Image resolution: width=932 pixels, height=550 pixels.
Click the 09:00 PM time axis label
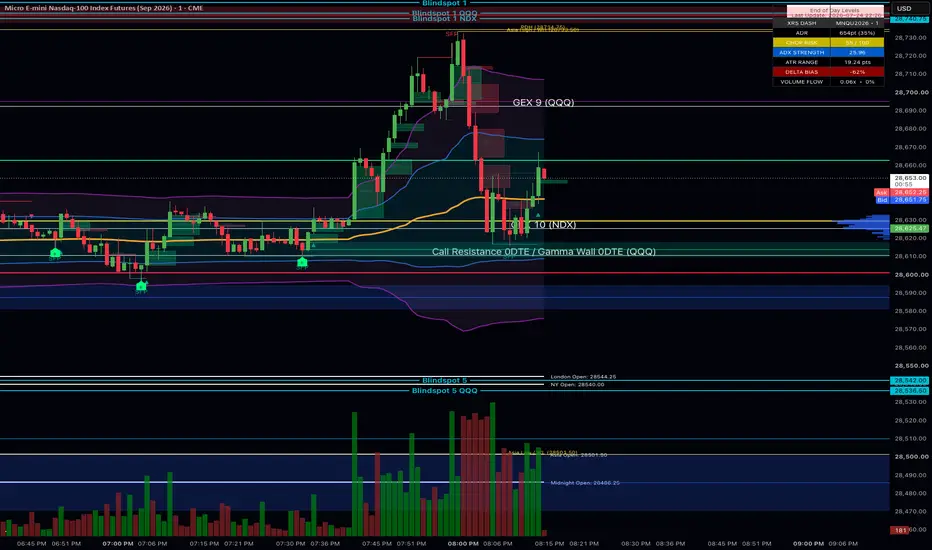pyautogui.click(x=808, y=543)
